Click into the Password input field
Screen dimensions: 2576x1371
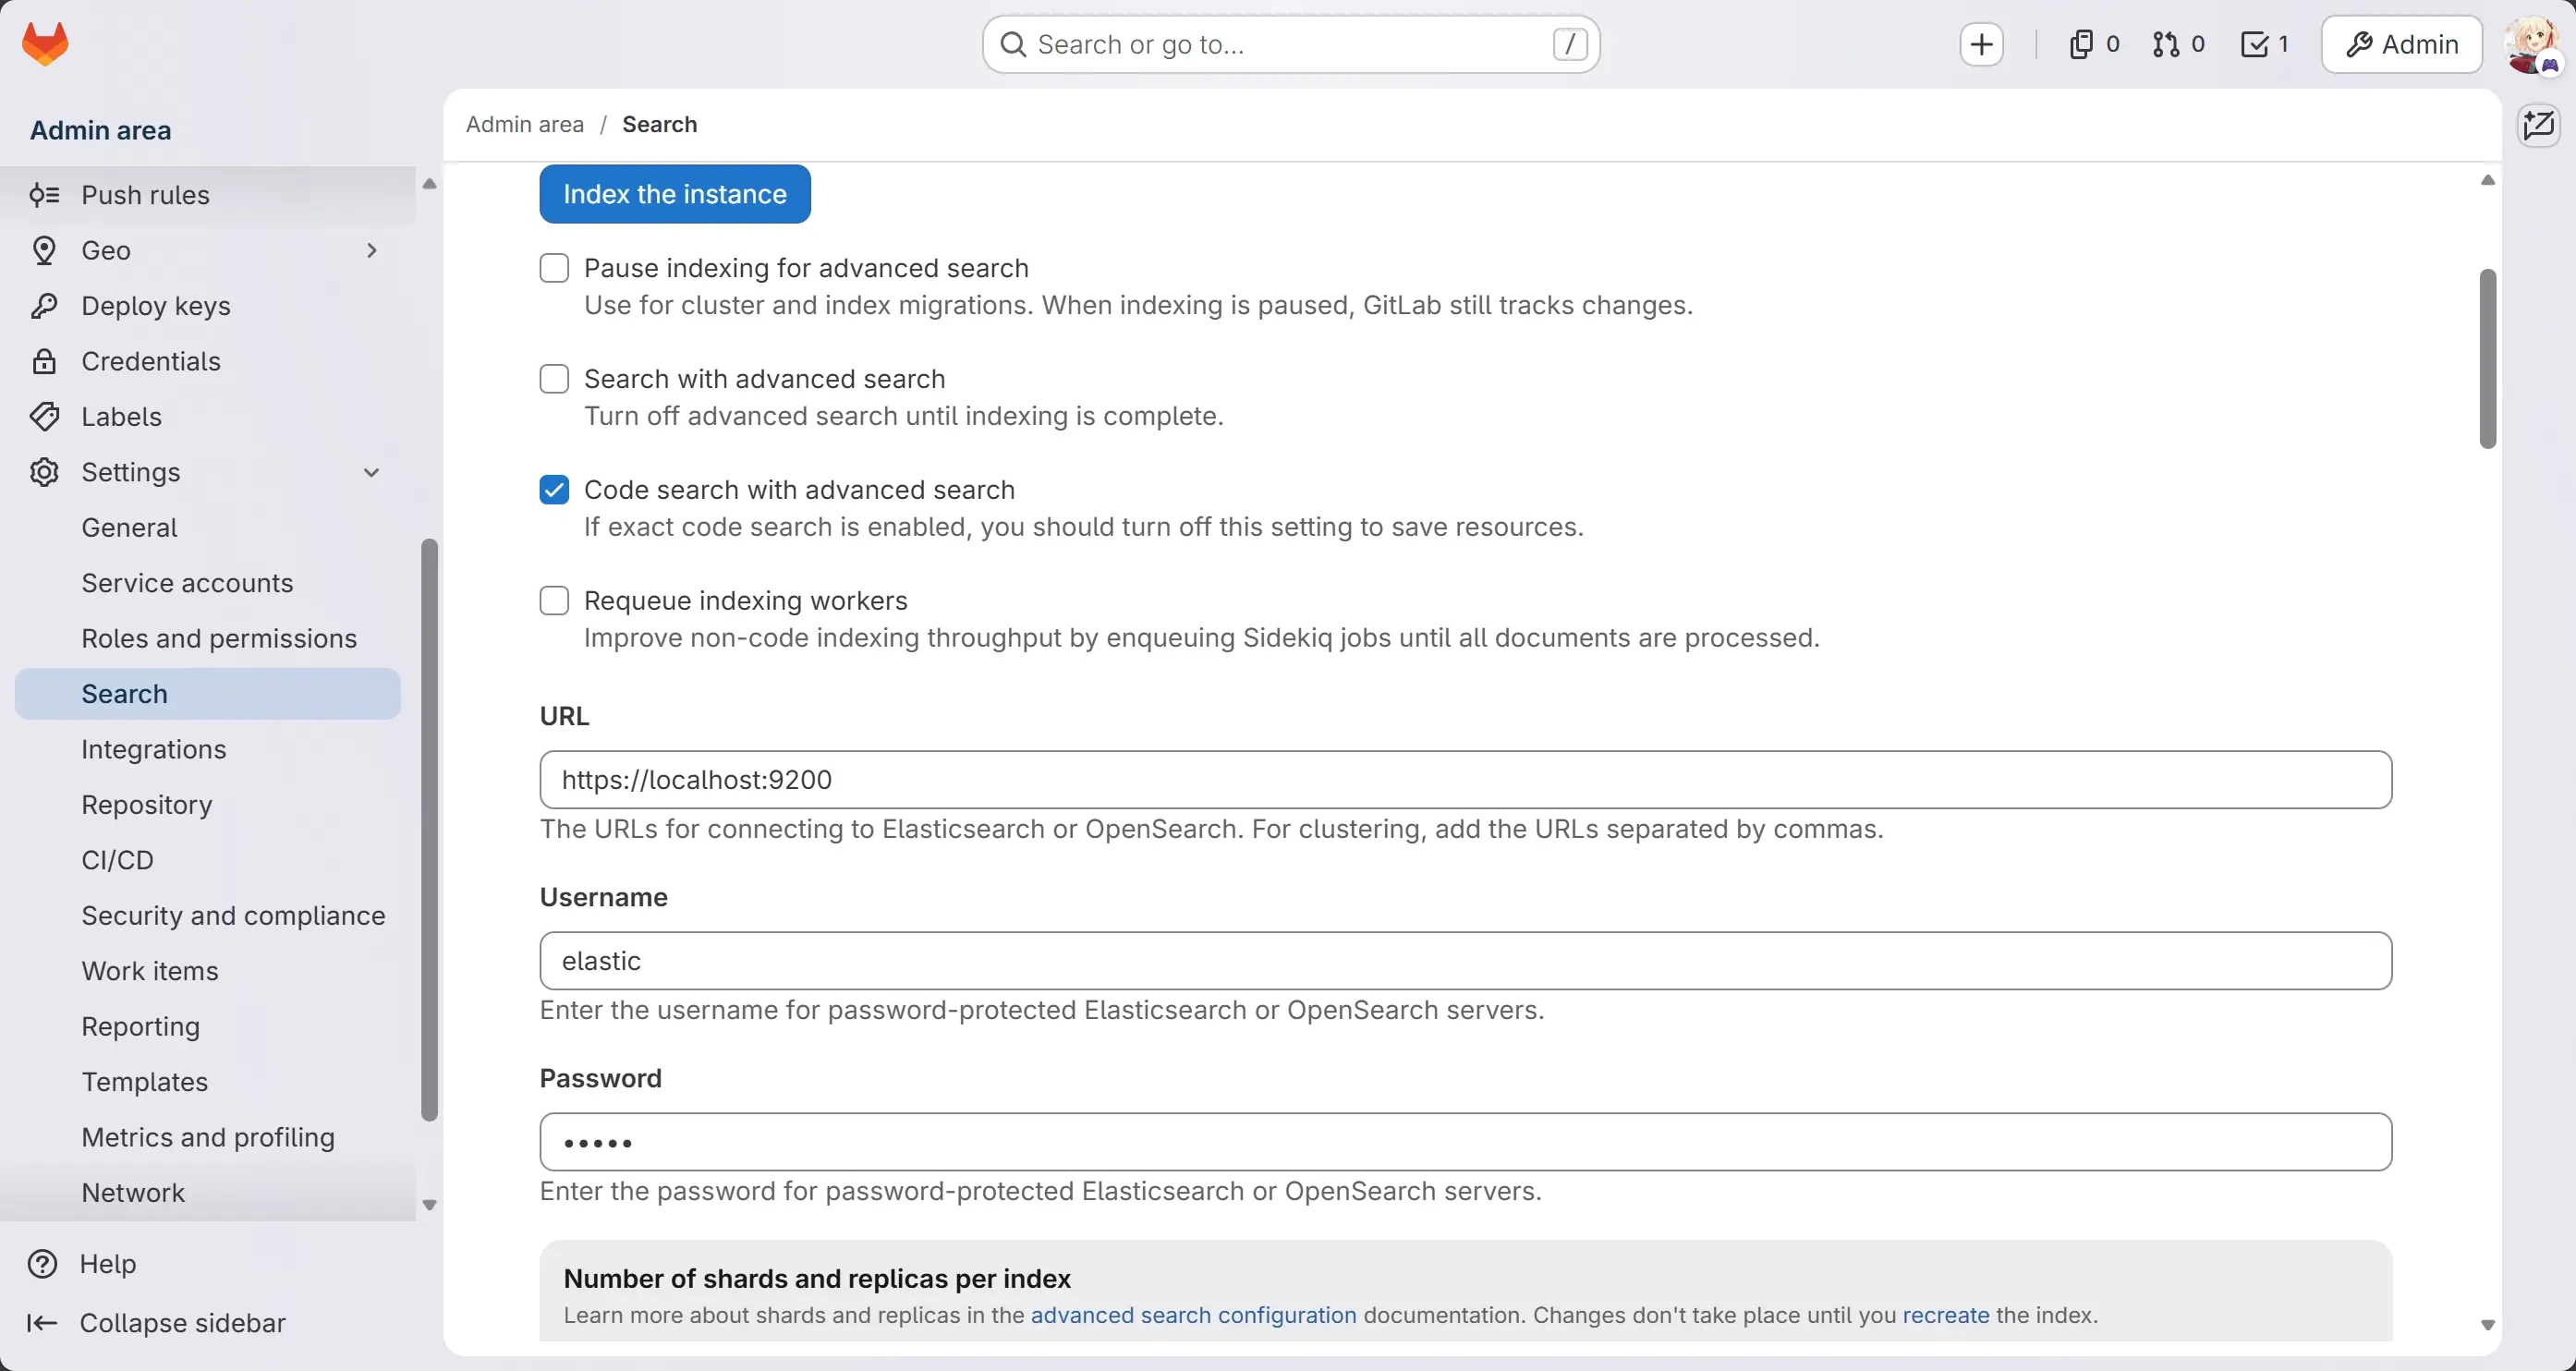coord(1466,1142)
